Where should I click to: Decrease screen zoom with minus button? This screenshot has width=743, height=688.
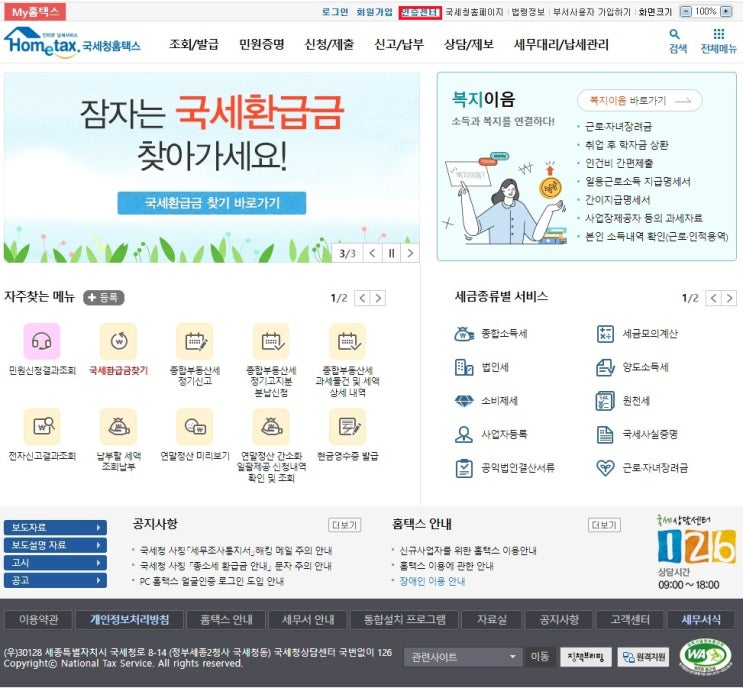(686, 11)
